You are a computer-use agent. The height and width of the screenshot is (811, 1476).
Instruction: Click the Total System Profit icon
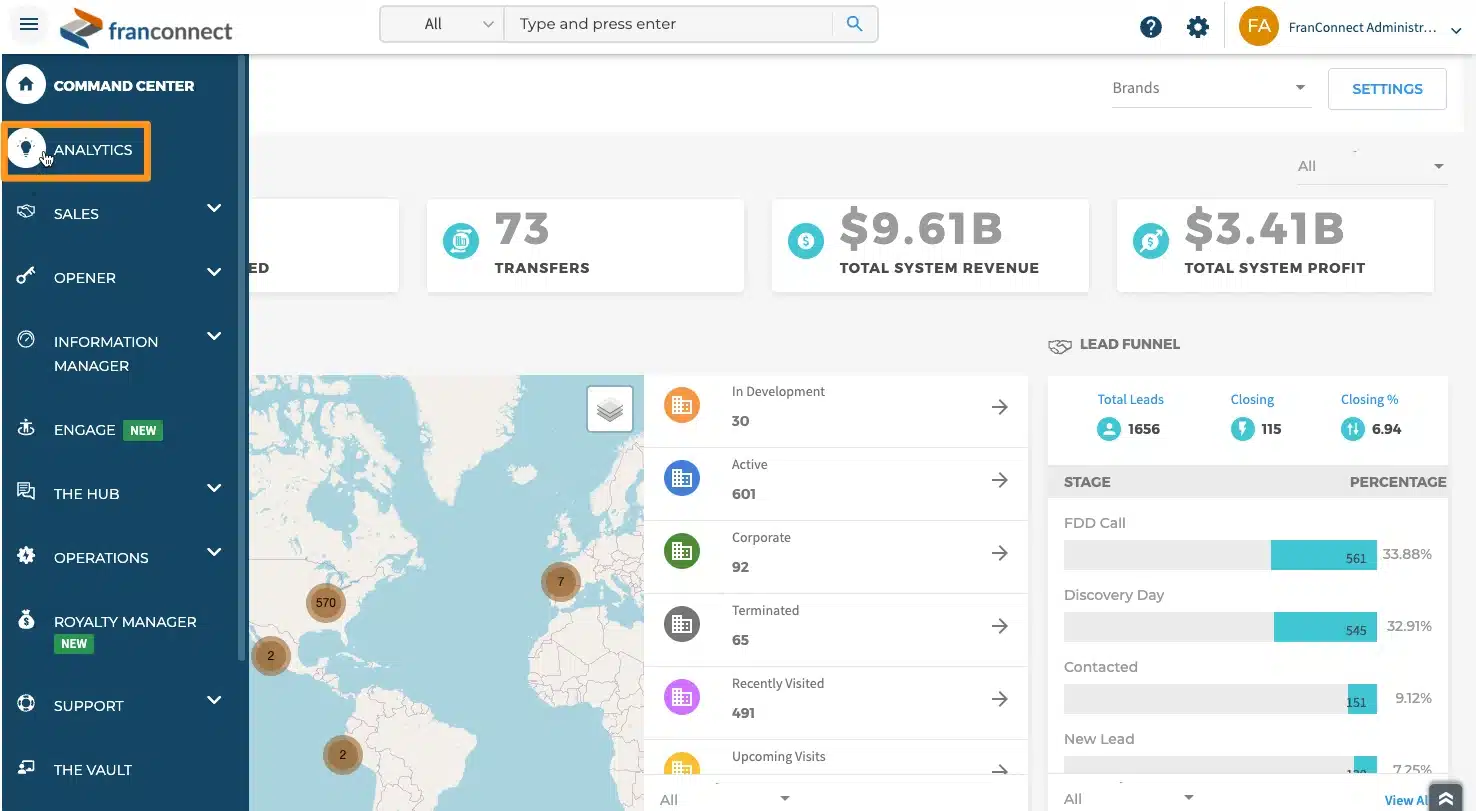1151,240
